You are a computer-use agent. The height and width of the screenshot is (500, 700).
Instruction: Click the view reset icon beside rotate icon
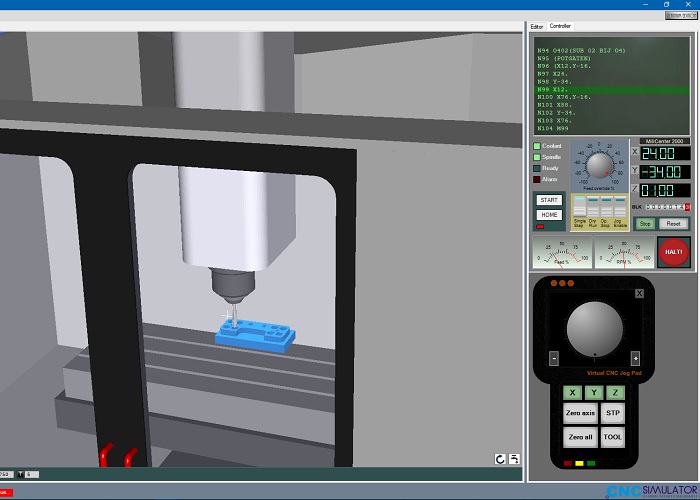tap(514, 459)
